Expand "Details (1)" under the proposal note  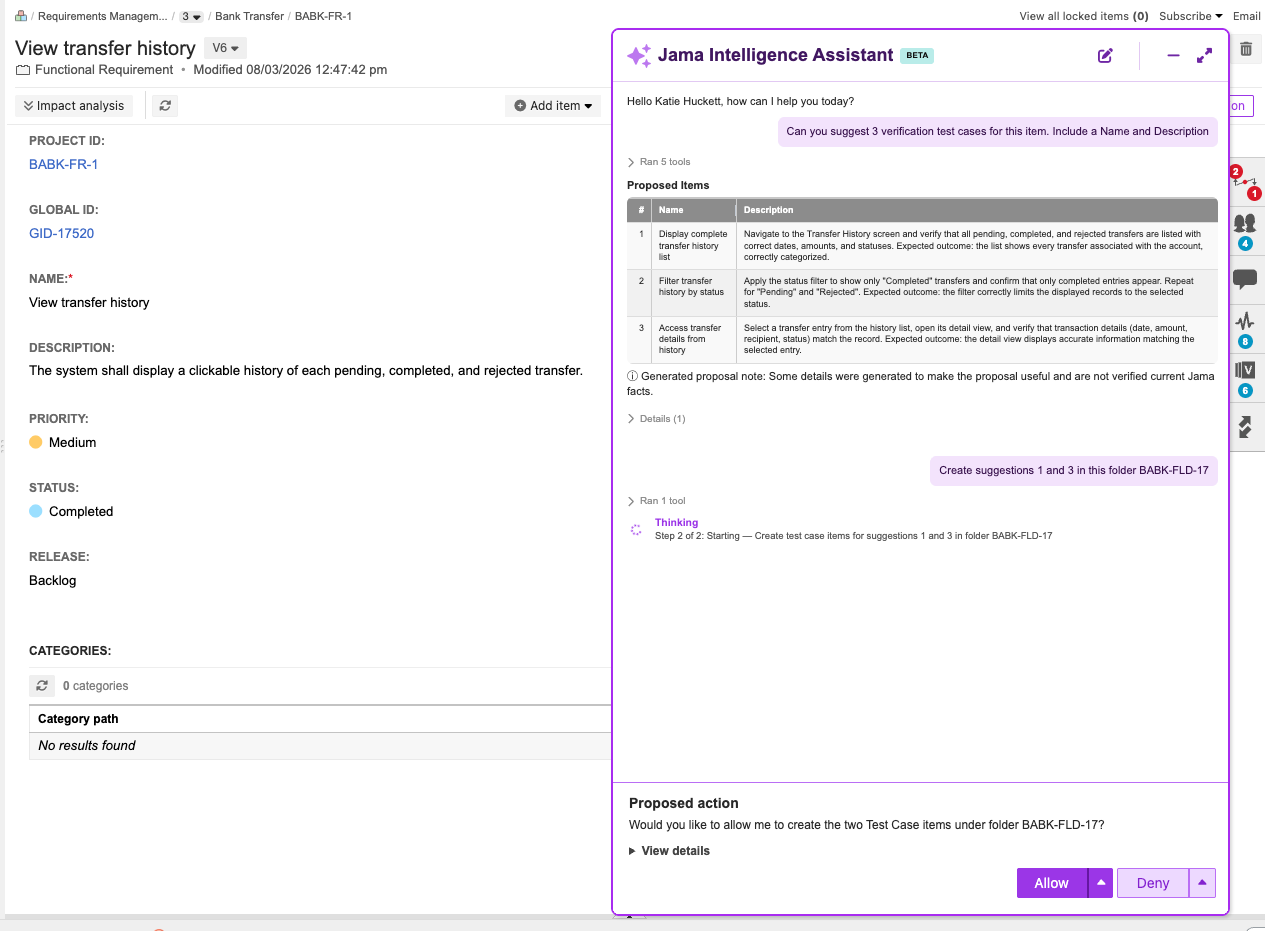(x=656, y=419)
